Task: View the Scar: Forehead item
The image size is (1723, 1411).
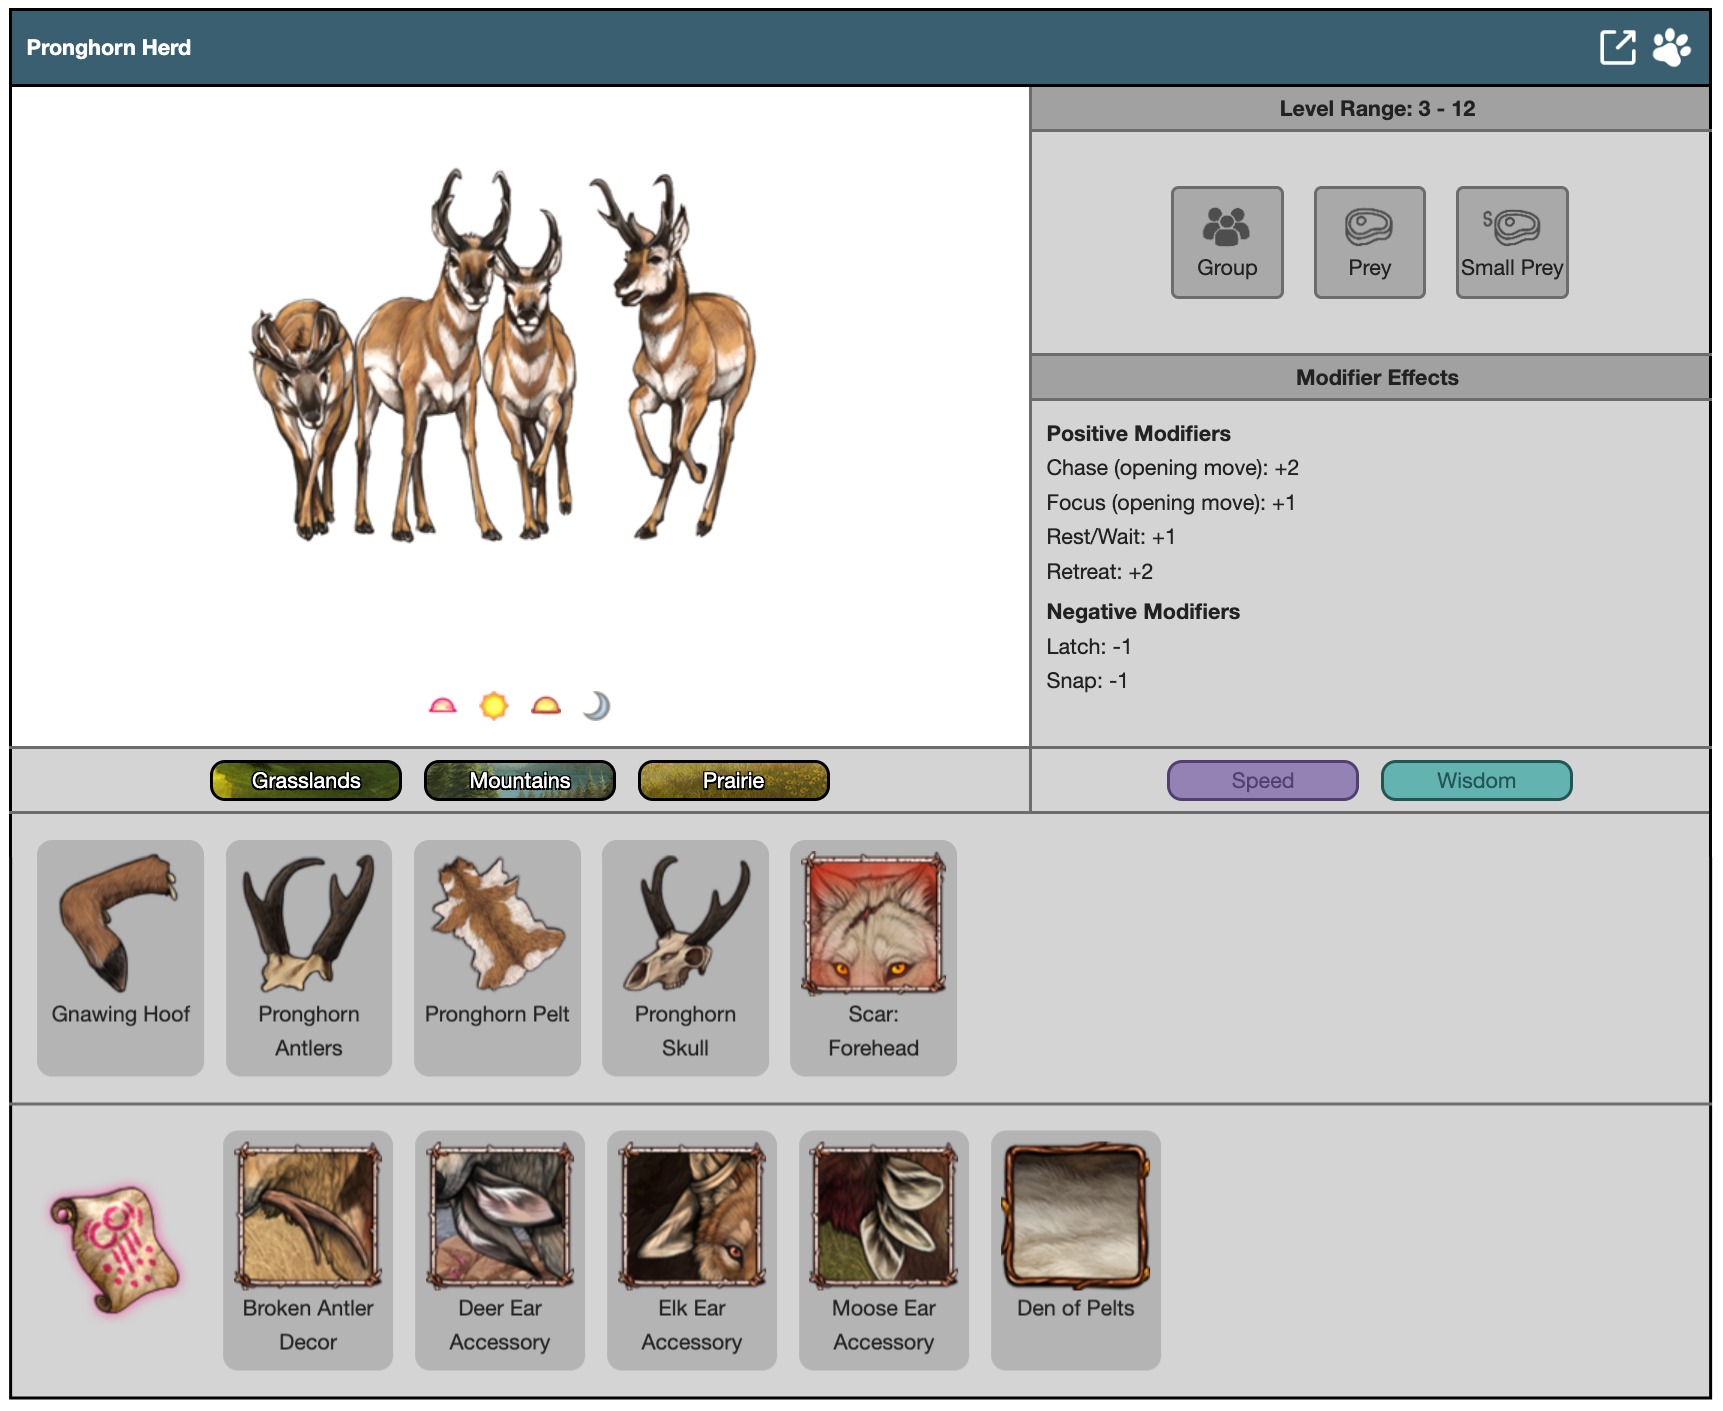Action: [x=873, y=957]
